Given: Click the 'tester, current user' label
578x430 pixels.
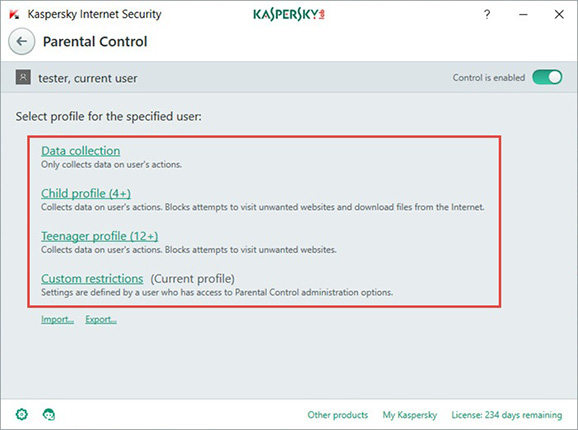Looking at the screenshot, I should click(x=88, y=78).
